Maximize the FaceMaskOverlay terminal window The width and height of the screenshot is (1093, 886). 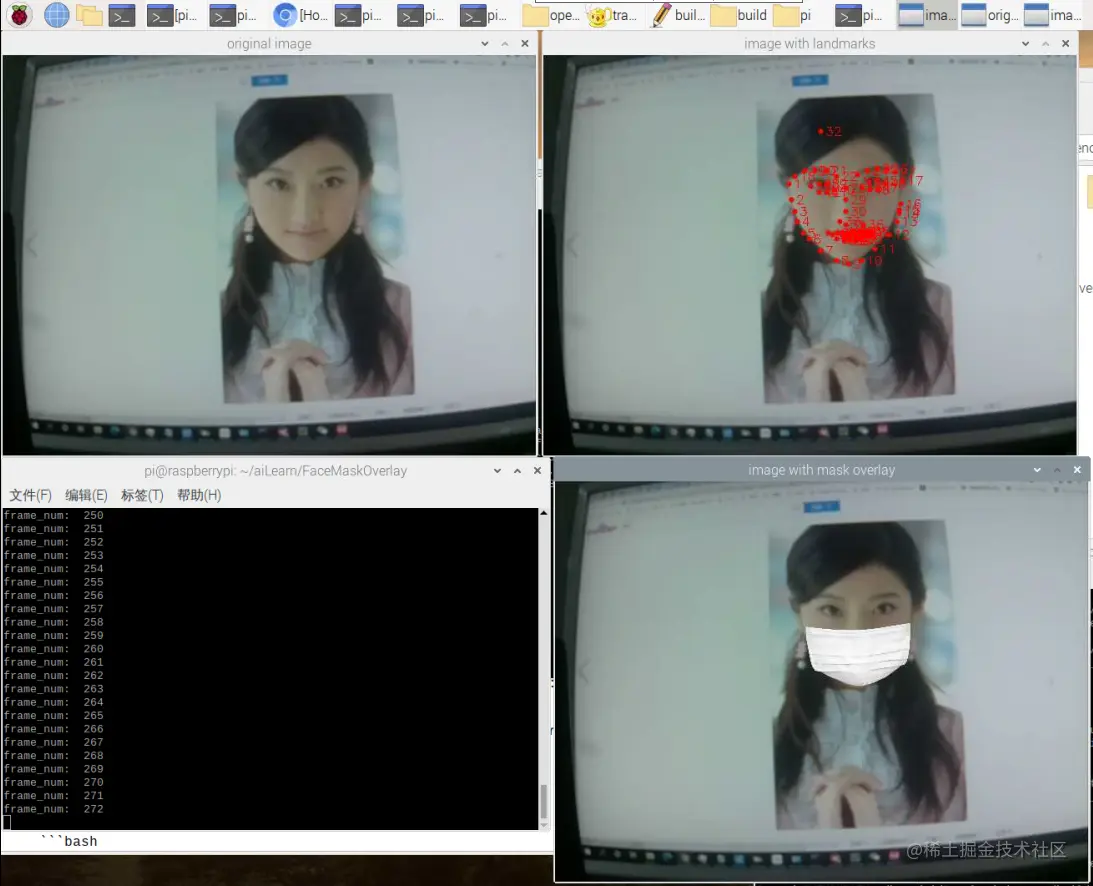tap(517, 471)
